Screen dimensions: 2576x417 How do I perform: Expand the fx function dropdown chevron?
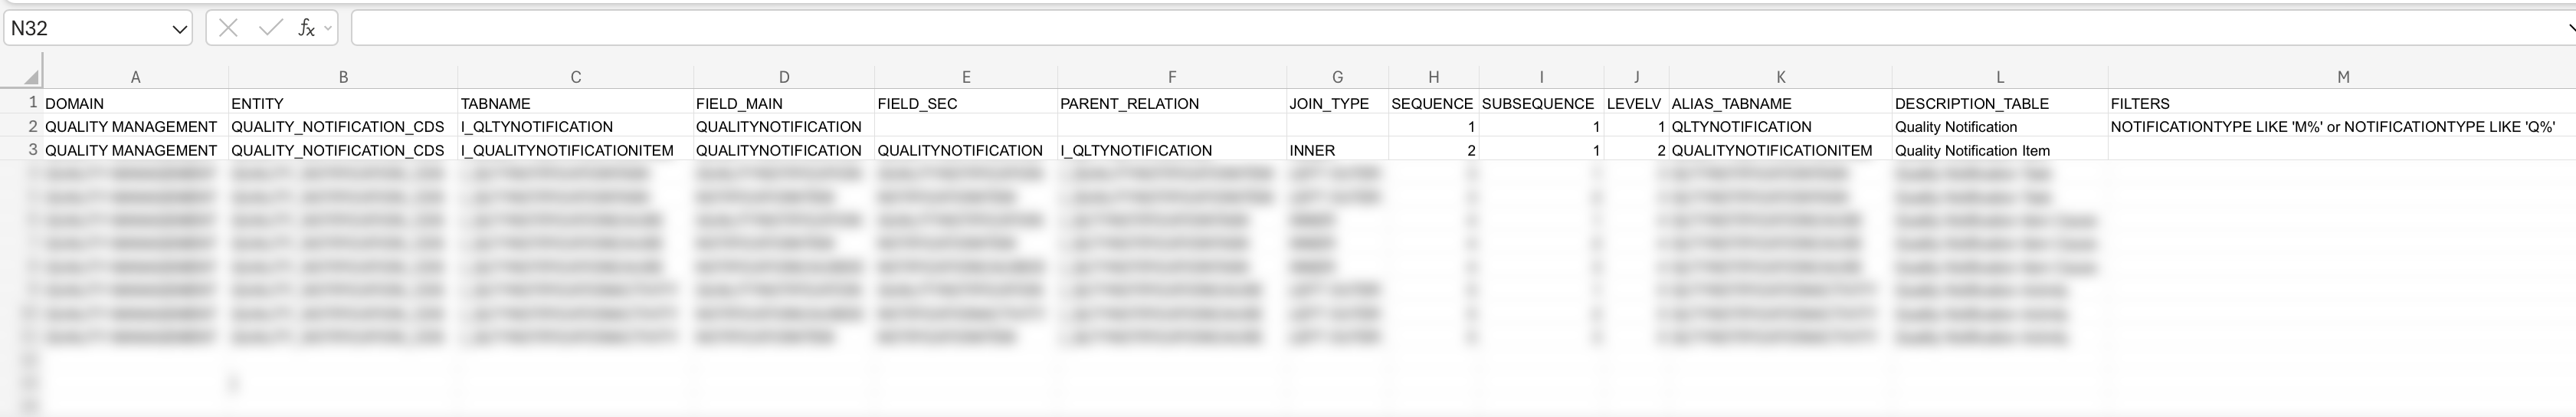(x=328, y=28)
